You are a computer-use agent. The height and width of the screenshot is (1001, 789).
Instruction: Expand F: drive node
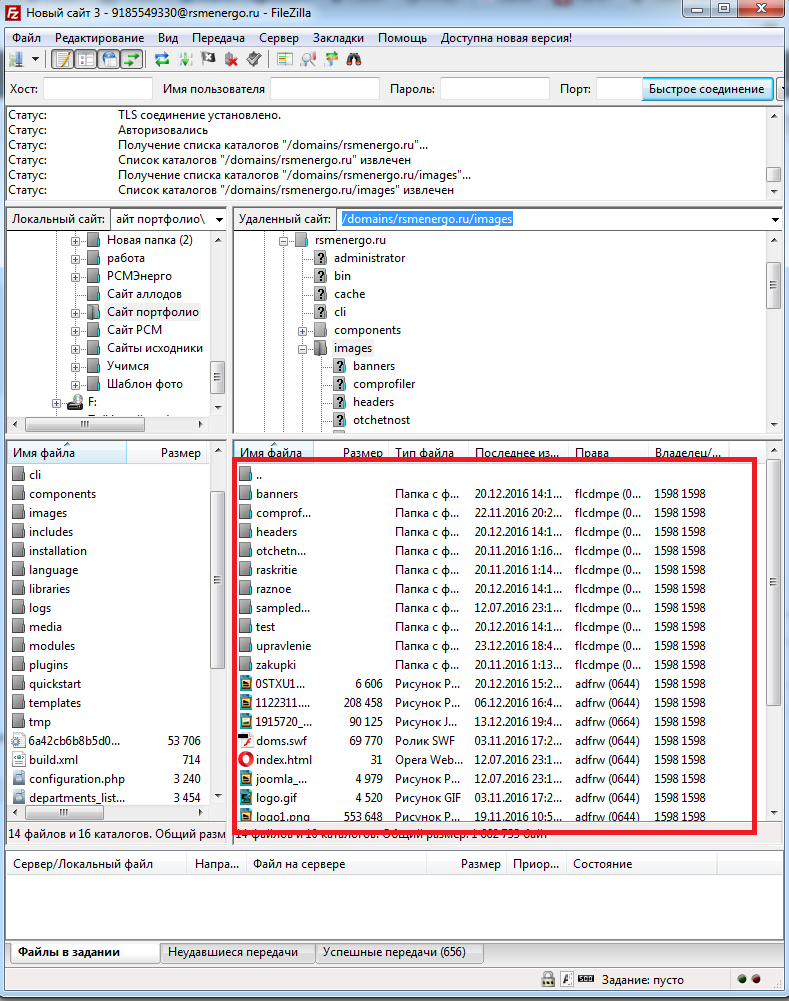pyautogui.click(x=56, y=403)
